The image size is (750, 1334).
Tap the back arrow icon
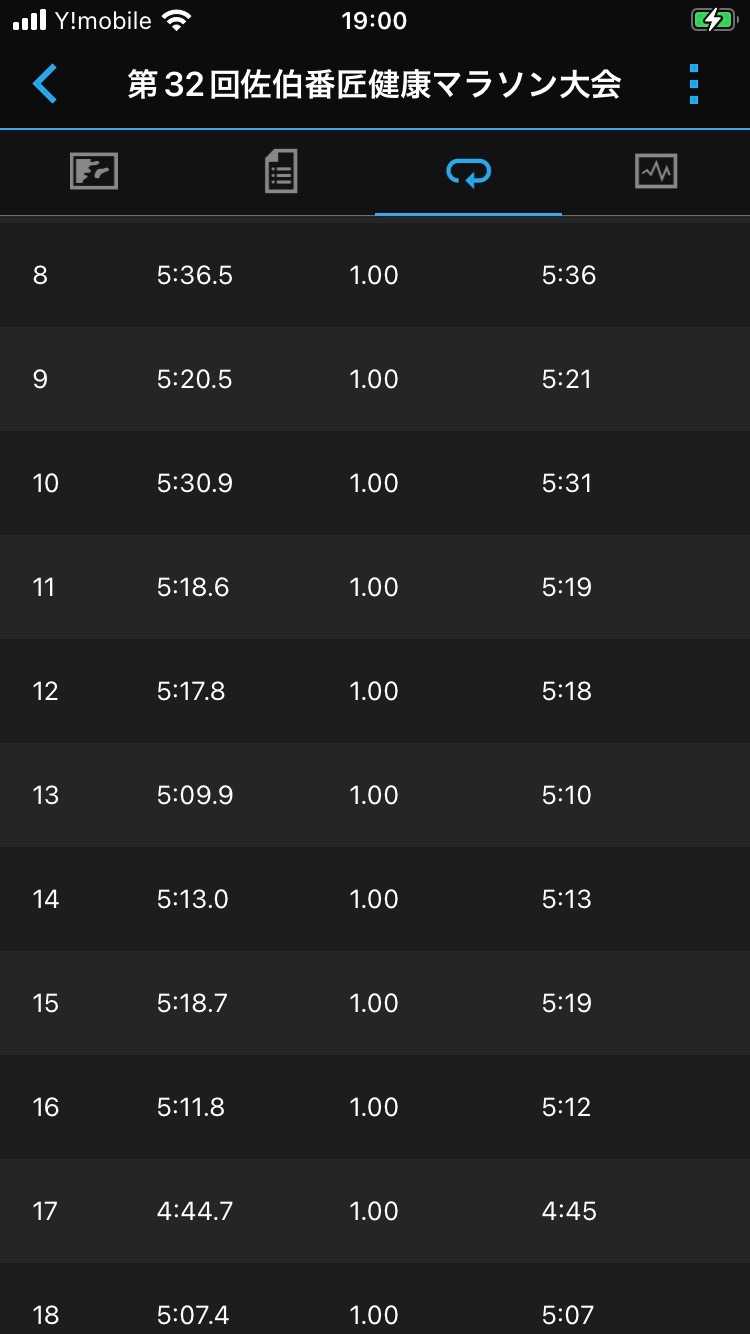coord(45,84)
